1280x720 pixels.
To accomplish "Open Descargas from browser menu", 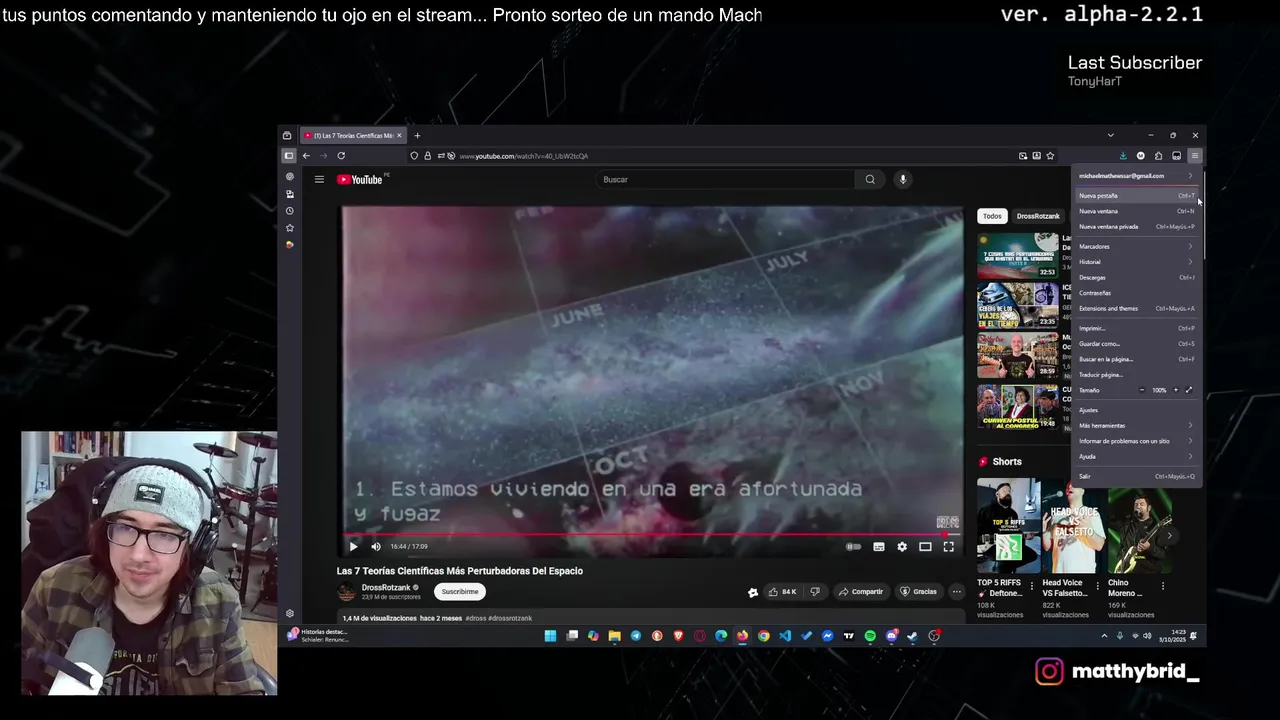I will 1136,278.
